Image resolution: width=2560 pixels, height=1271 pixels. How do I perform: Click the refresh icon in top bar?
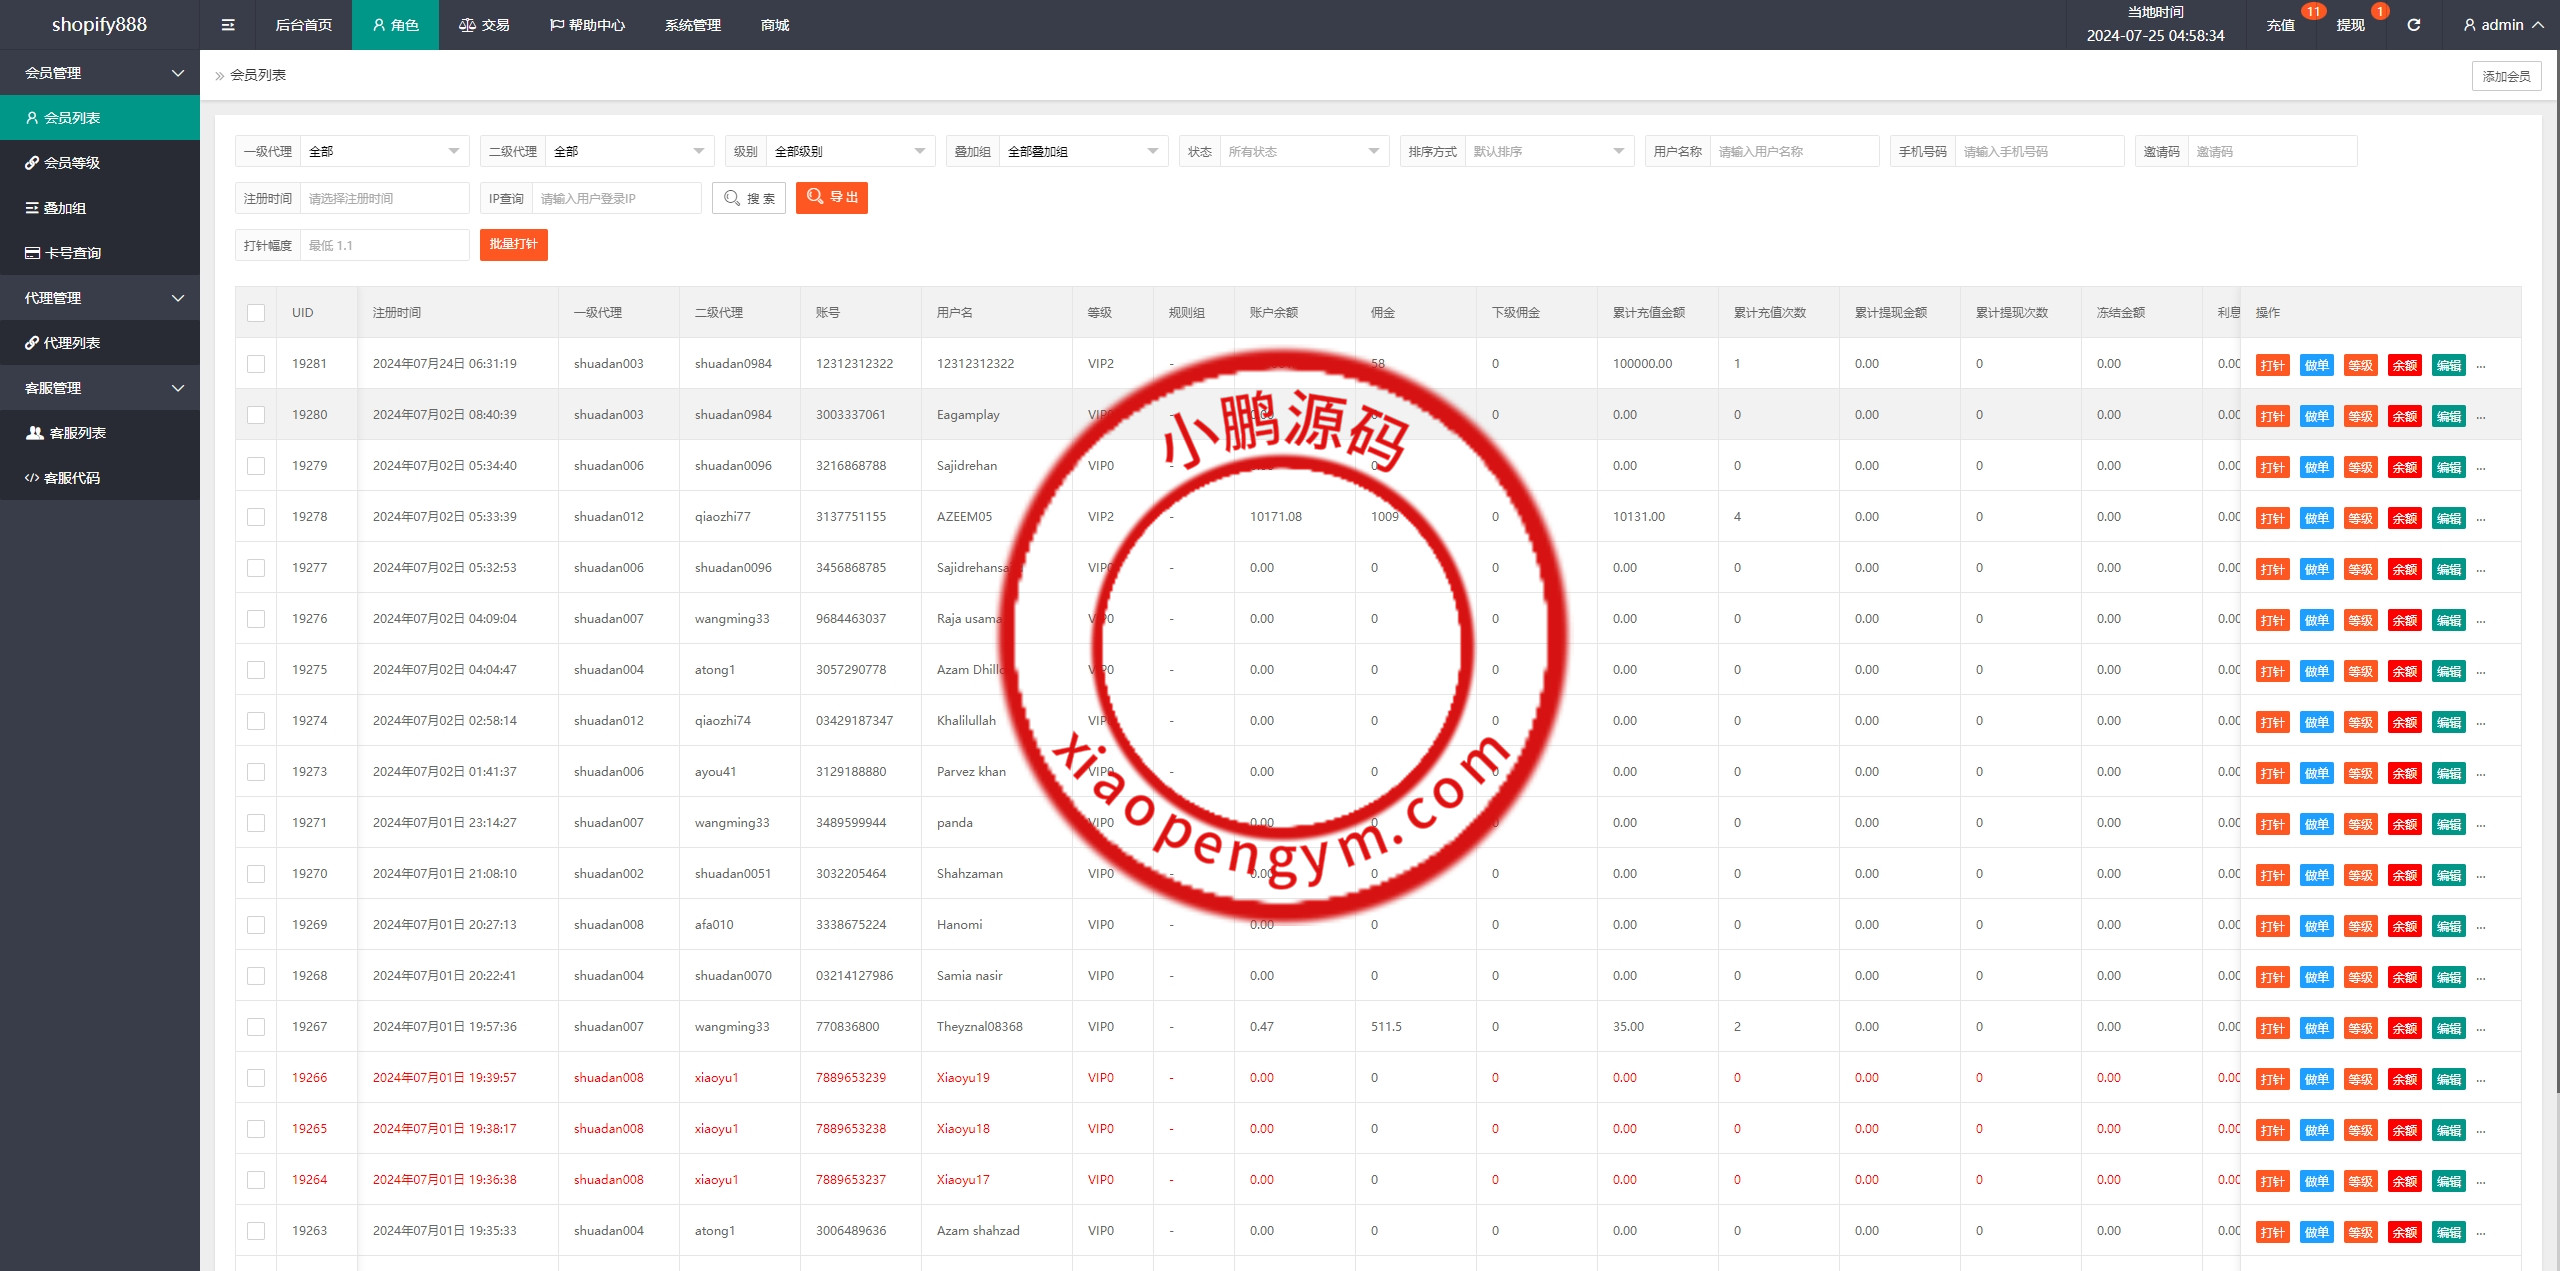coord(2413,25)
